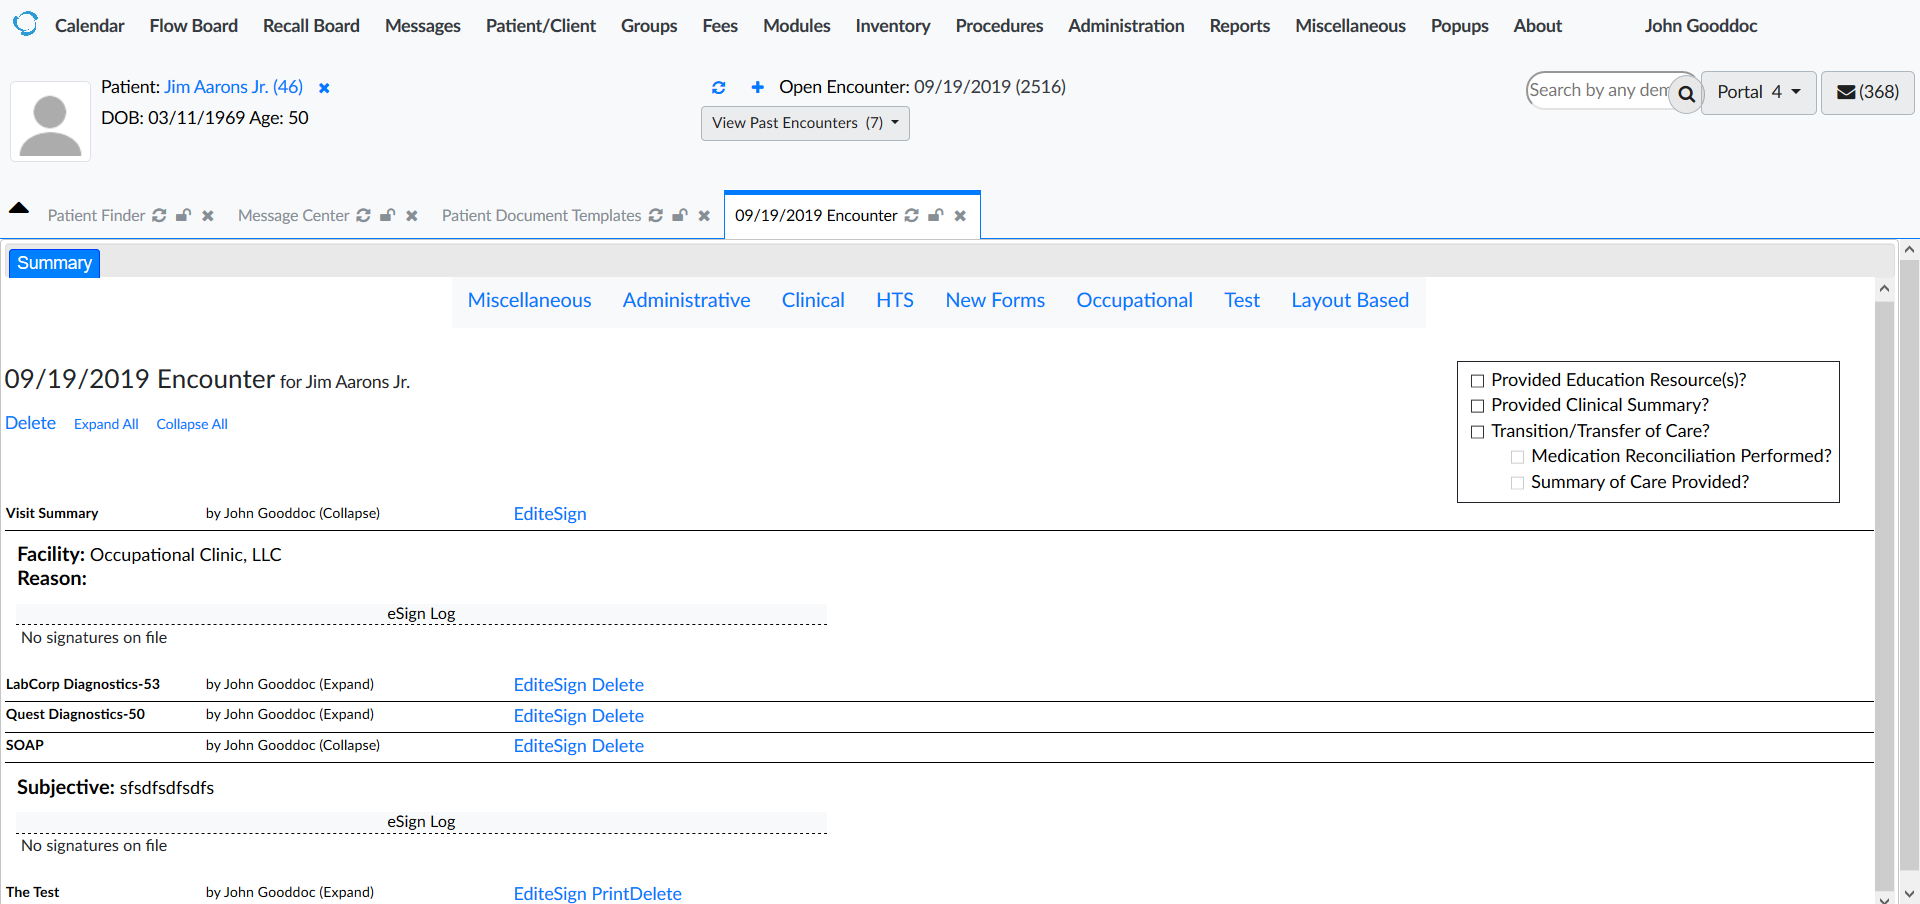This screenshot has height=904, width=1920.
Task: Click the search magnifier icon
Action: tap(1686, 94)
